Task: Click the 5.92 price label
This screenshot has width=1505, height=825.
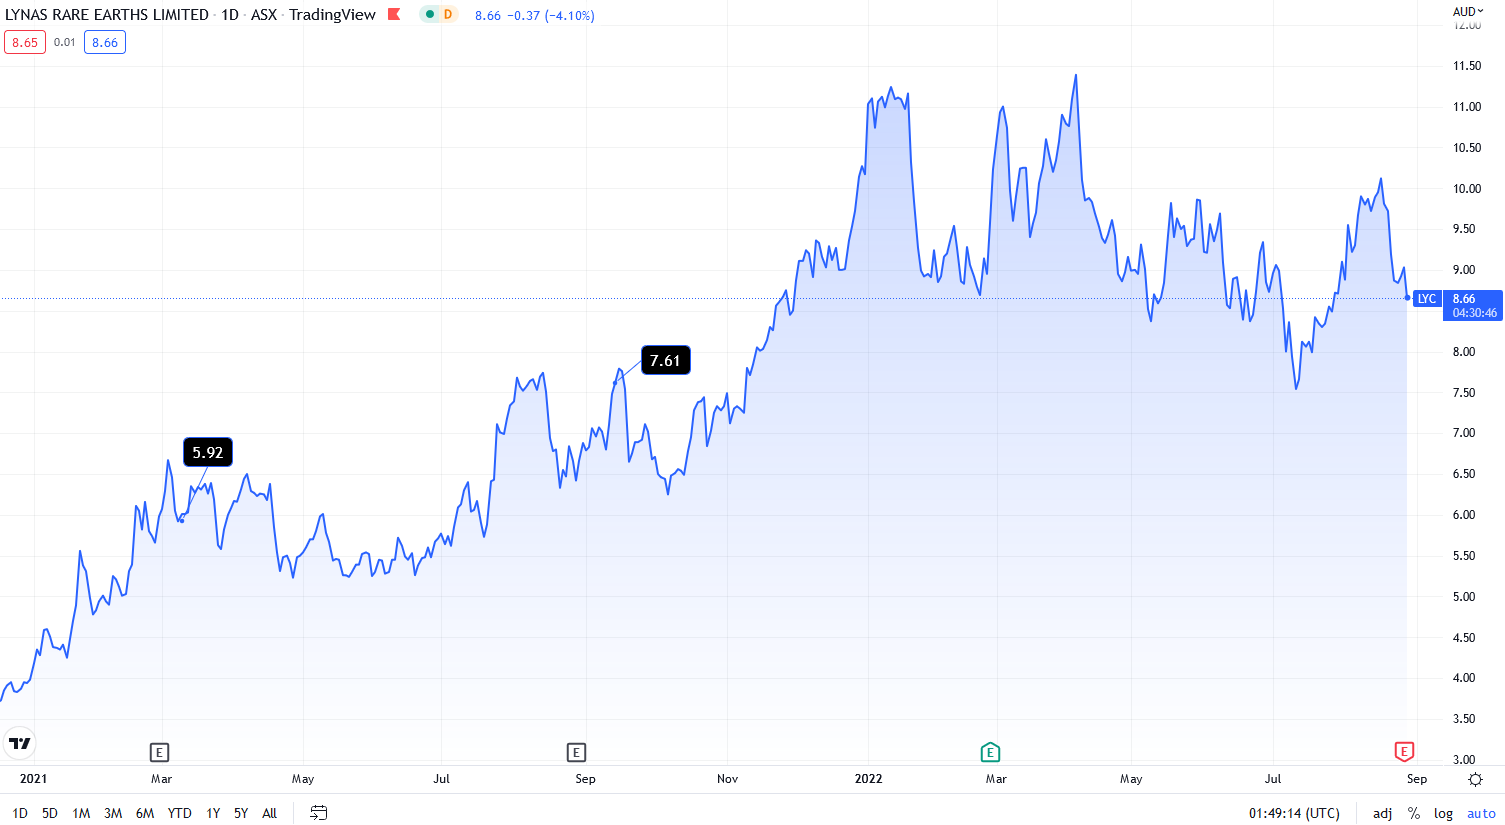Action: 208,452
